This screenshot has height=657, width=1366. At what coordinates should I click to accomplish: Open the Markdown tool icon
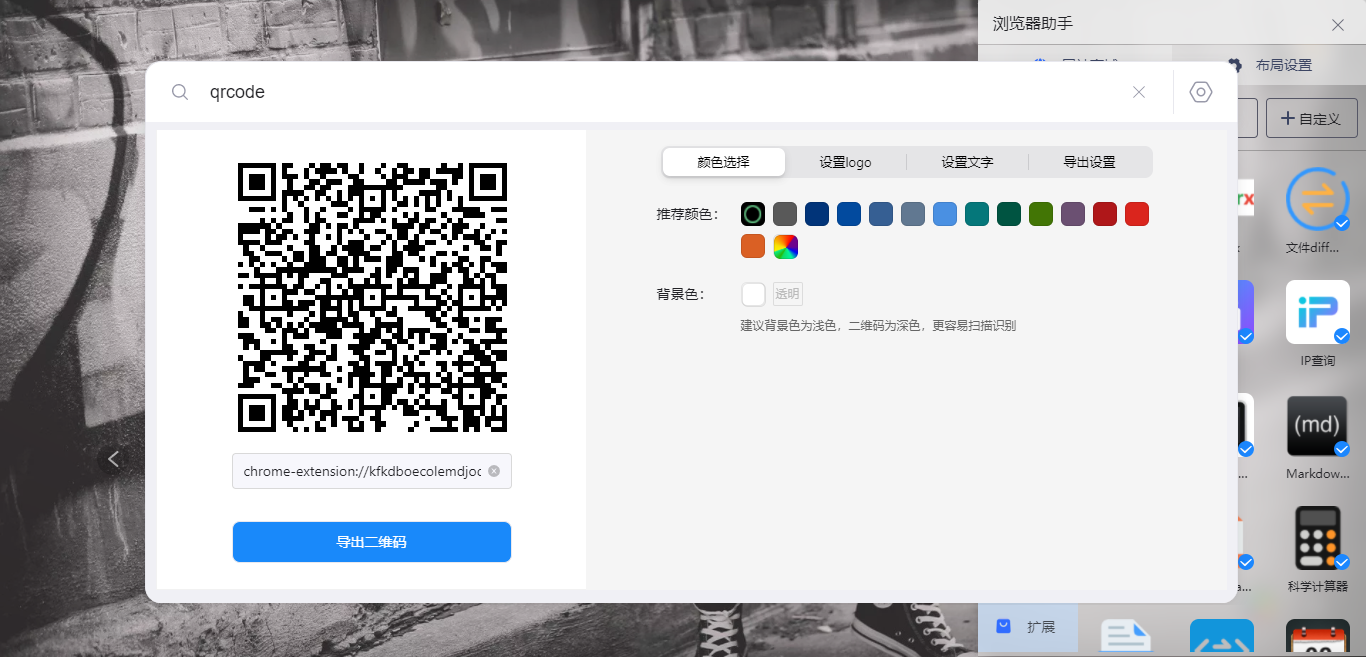pyautogui.click(x=1317, y=424)
